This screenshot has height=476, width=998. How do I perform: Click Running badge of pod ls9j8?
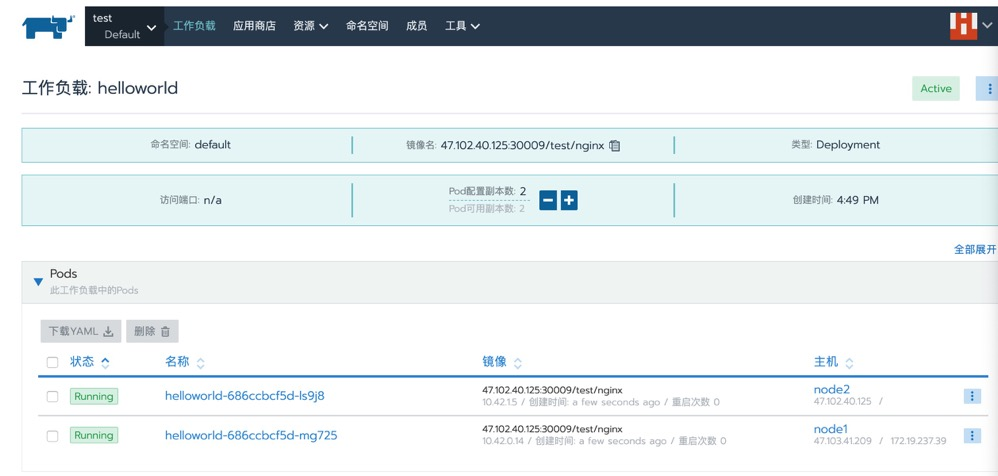[94, 396]
